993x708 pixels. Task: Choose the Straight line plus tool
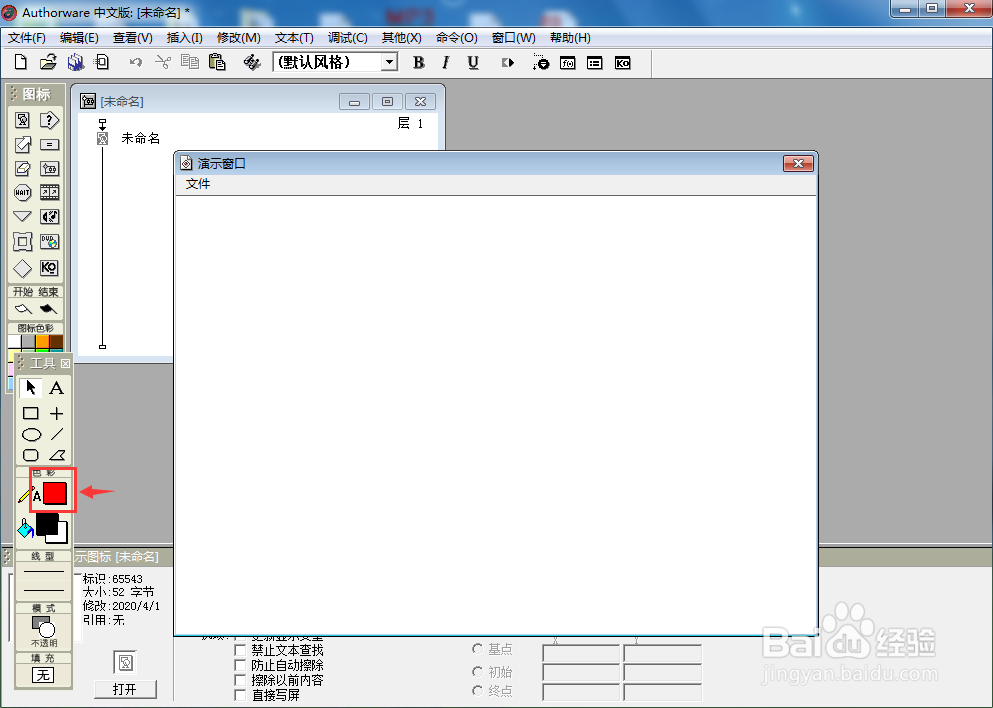(56, 414)
